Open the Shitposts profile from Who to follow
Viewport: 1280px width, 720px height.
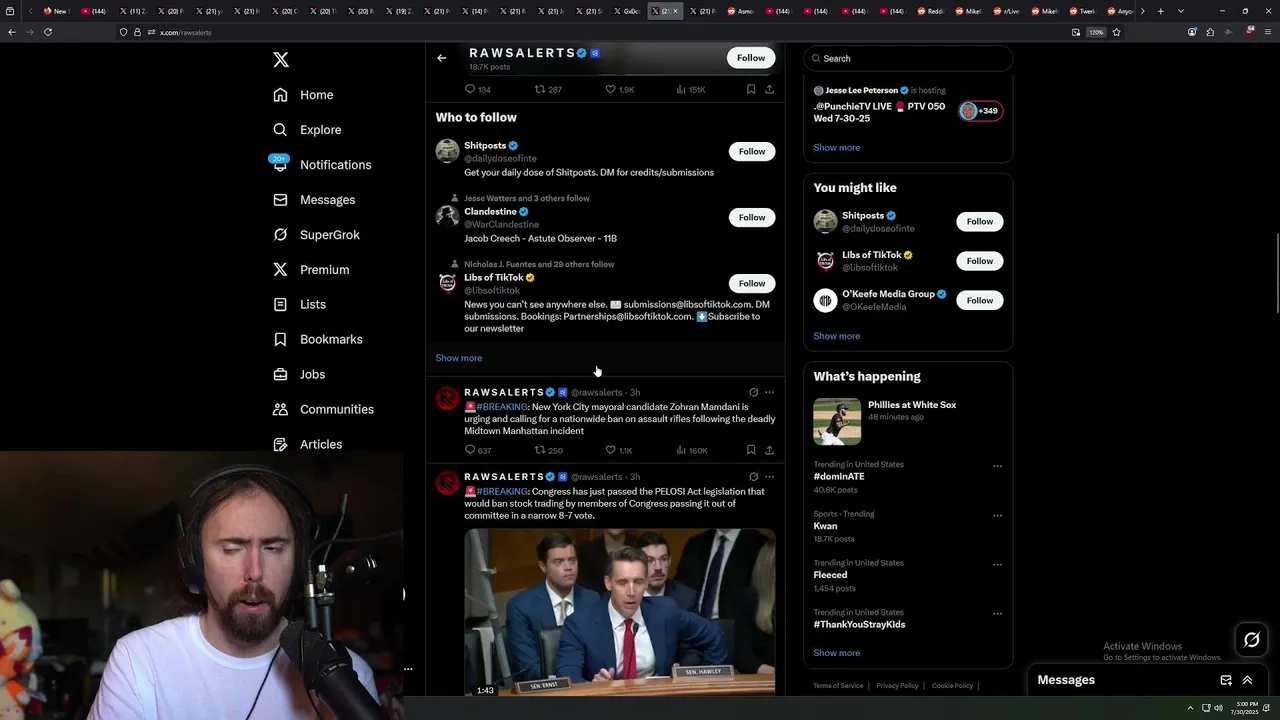(485, 146)
